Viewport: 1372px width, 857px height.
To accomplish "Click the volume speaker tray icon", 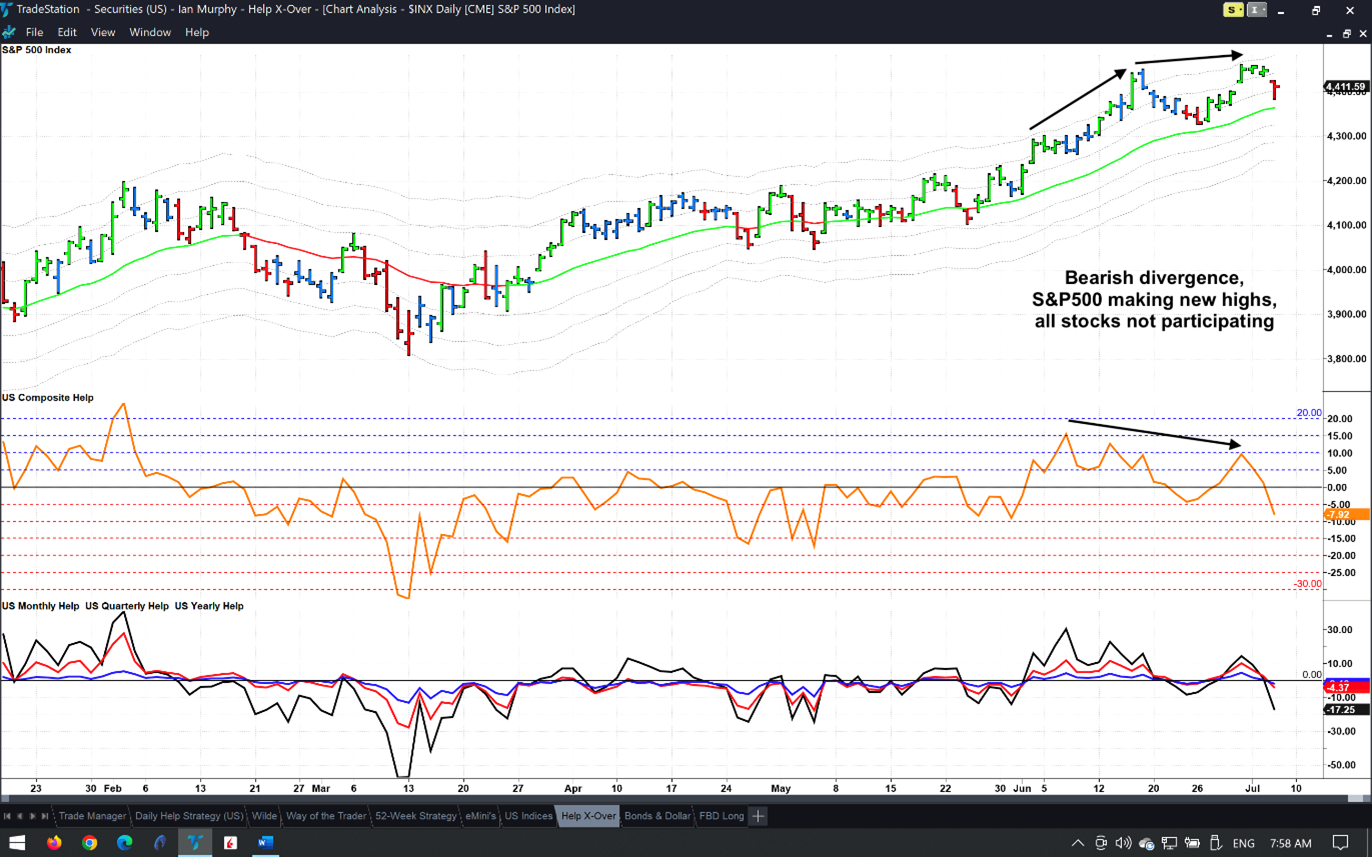I will [x=1123, y=843].
